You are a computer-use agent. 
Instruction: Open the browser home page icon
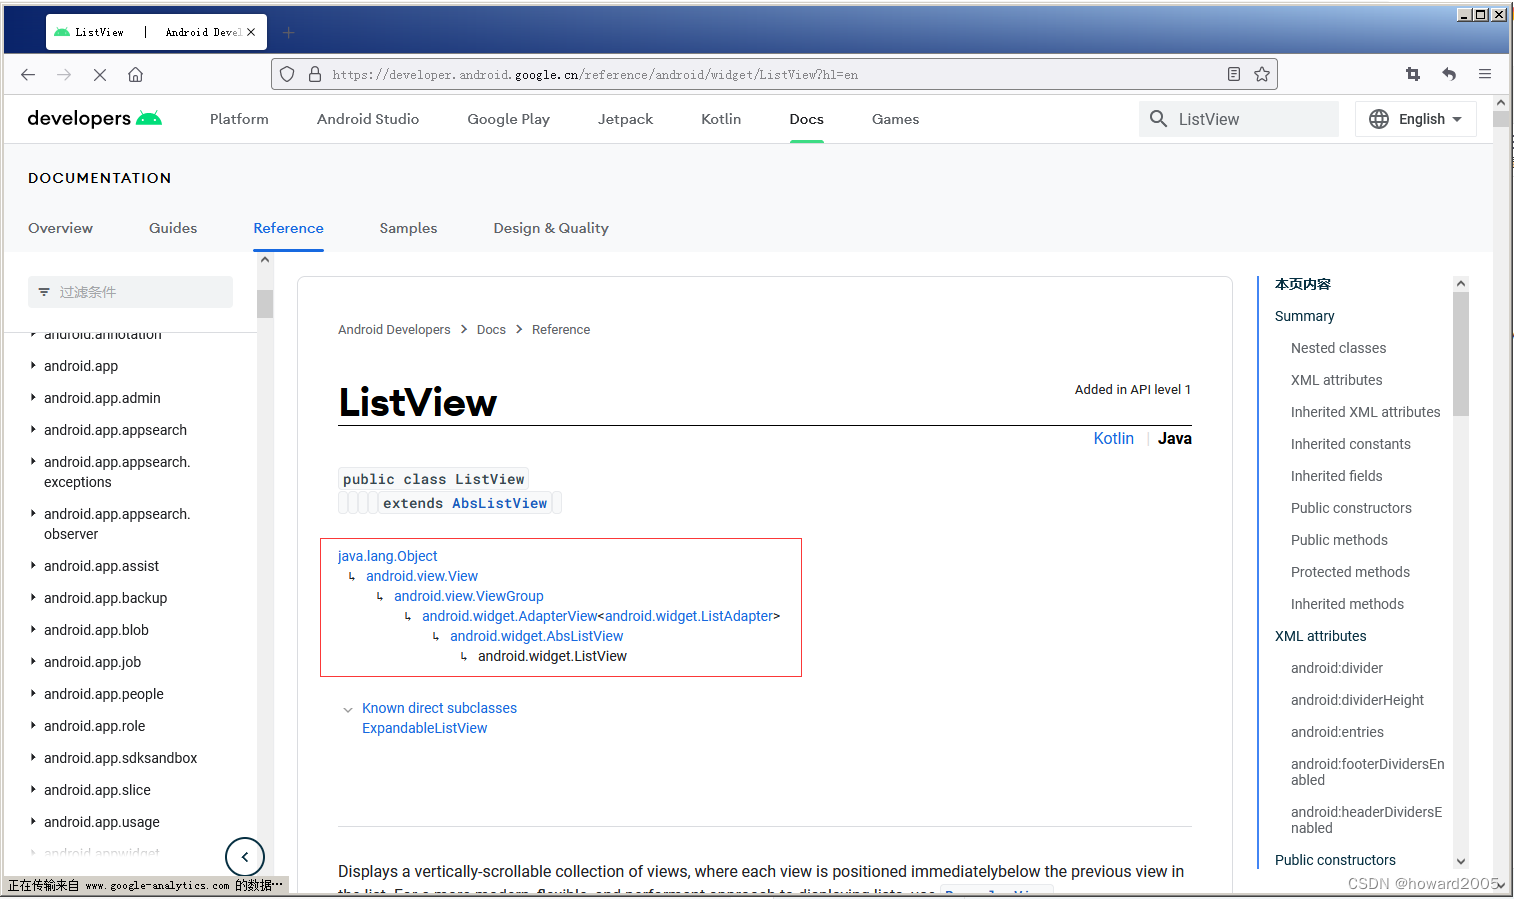point(136,75)
